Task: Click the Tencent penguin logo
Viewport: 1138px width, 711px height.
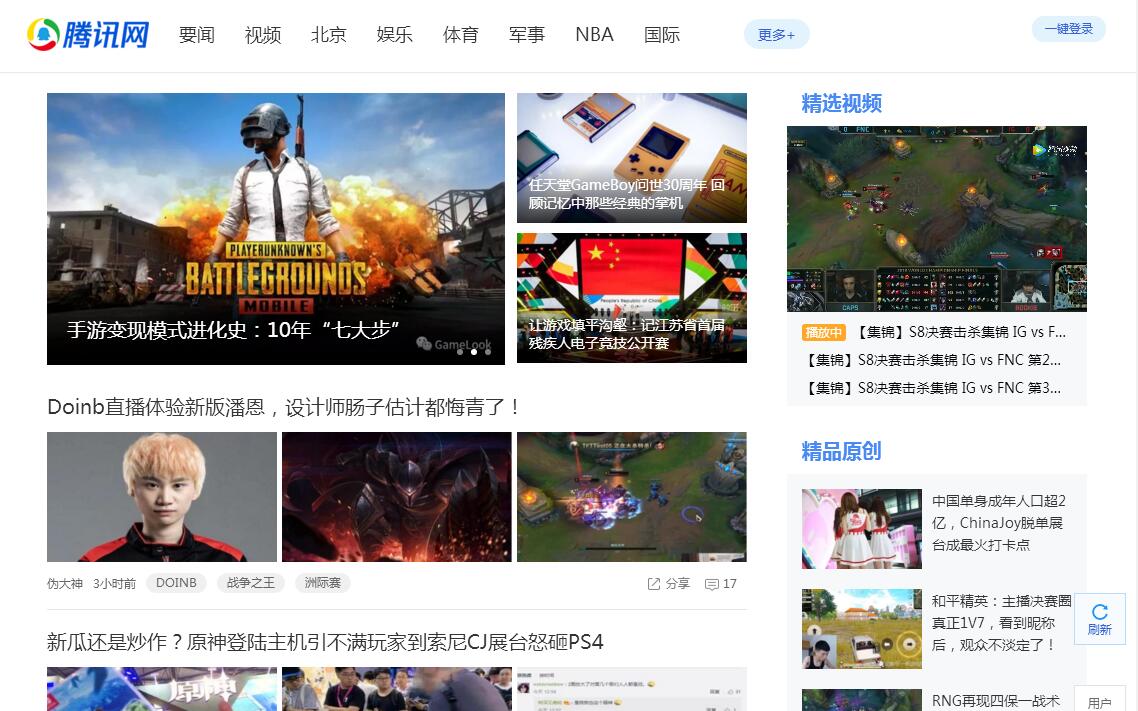Action: click(x=43, y=35)
